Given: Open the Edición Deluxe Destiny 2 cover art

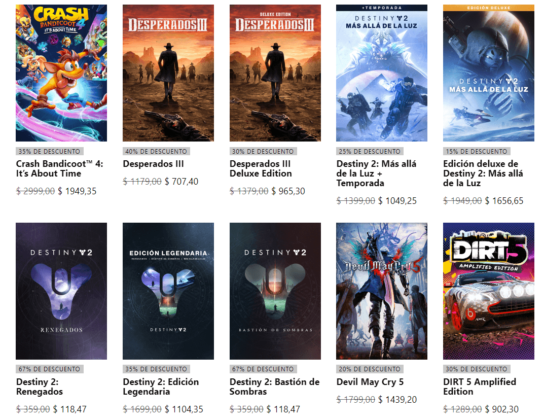Looking at the screenshot, I should [488, 73].
